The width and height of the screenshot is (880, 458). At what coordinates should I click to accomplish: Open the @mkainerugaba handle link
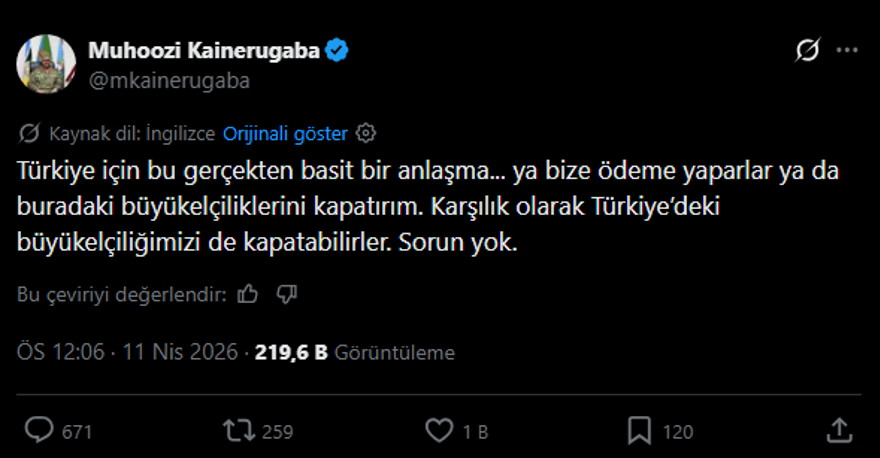click(x=169, y=80)
